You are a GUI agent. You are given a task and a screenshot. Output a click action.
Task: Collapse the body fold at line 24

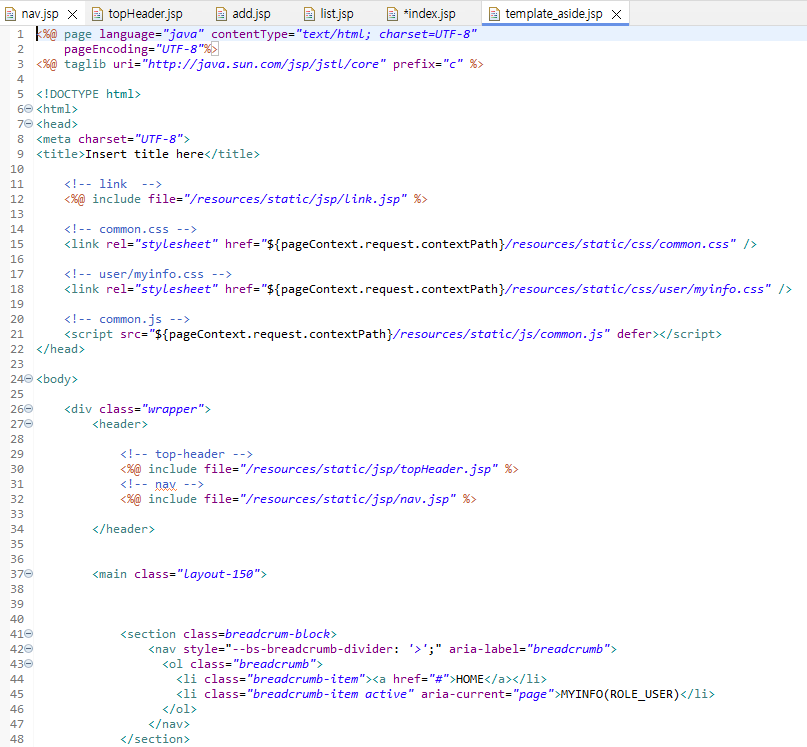point(29,379)
